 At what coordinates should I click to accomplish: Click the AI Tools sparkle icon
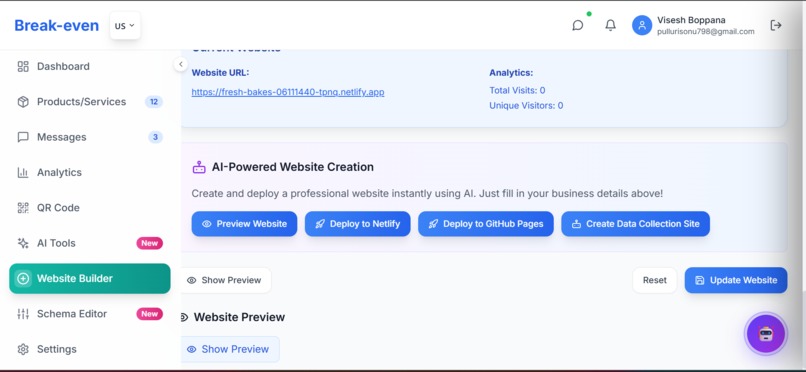[23, 243]
